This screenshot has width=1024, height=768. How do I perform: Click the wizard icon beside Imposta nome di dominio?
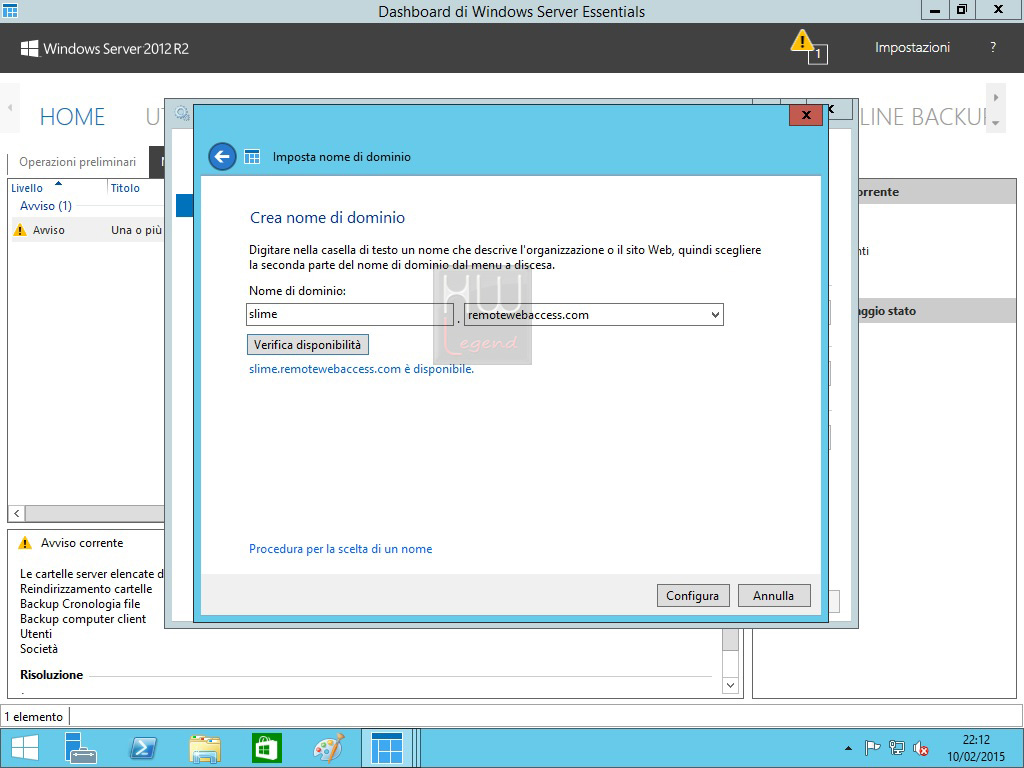252,157
